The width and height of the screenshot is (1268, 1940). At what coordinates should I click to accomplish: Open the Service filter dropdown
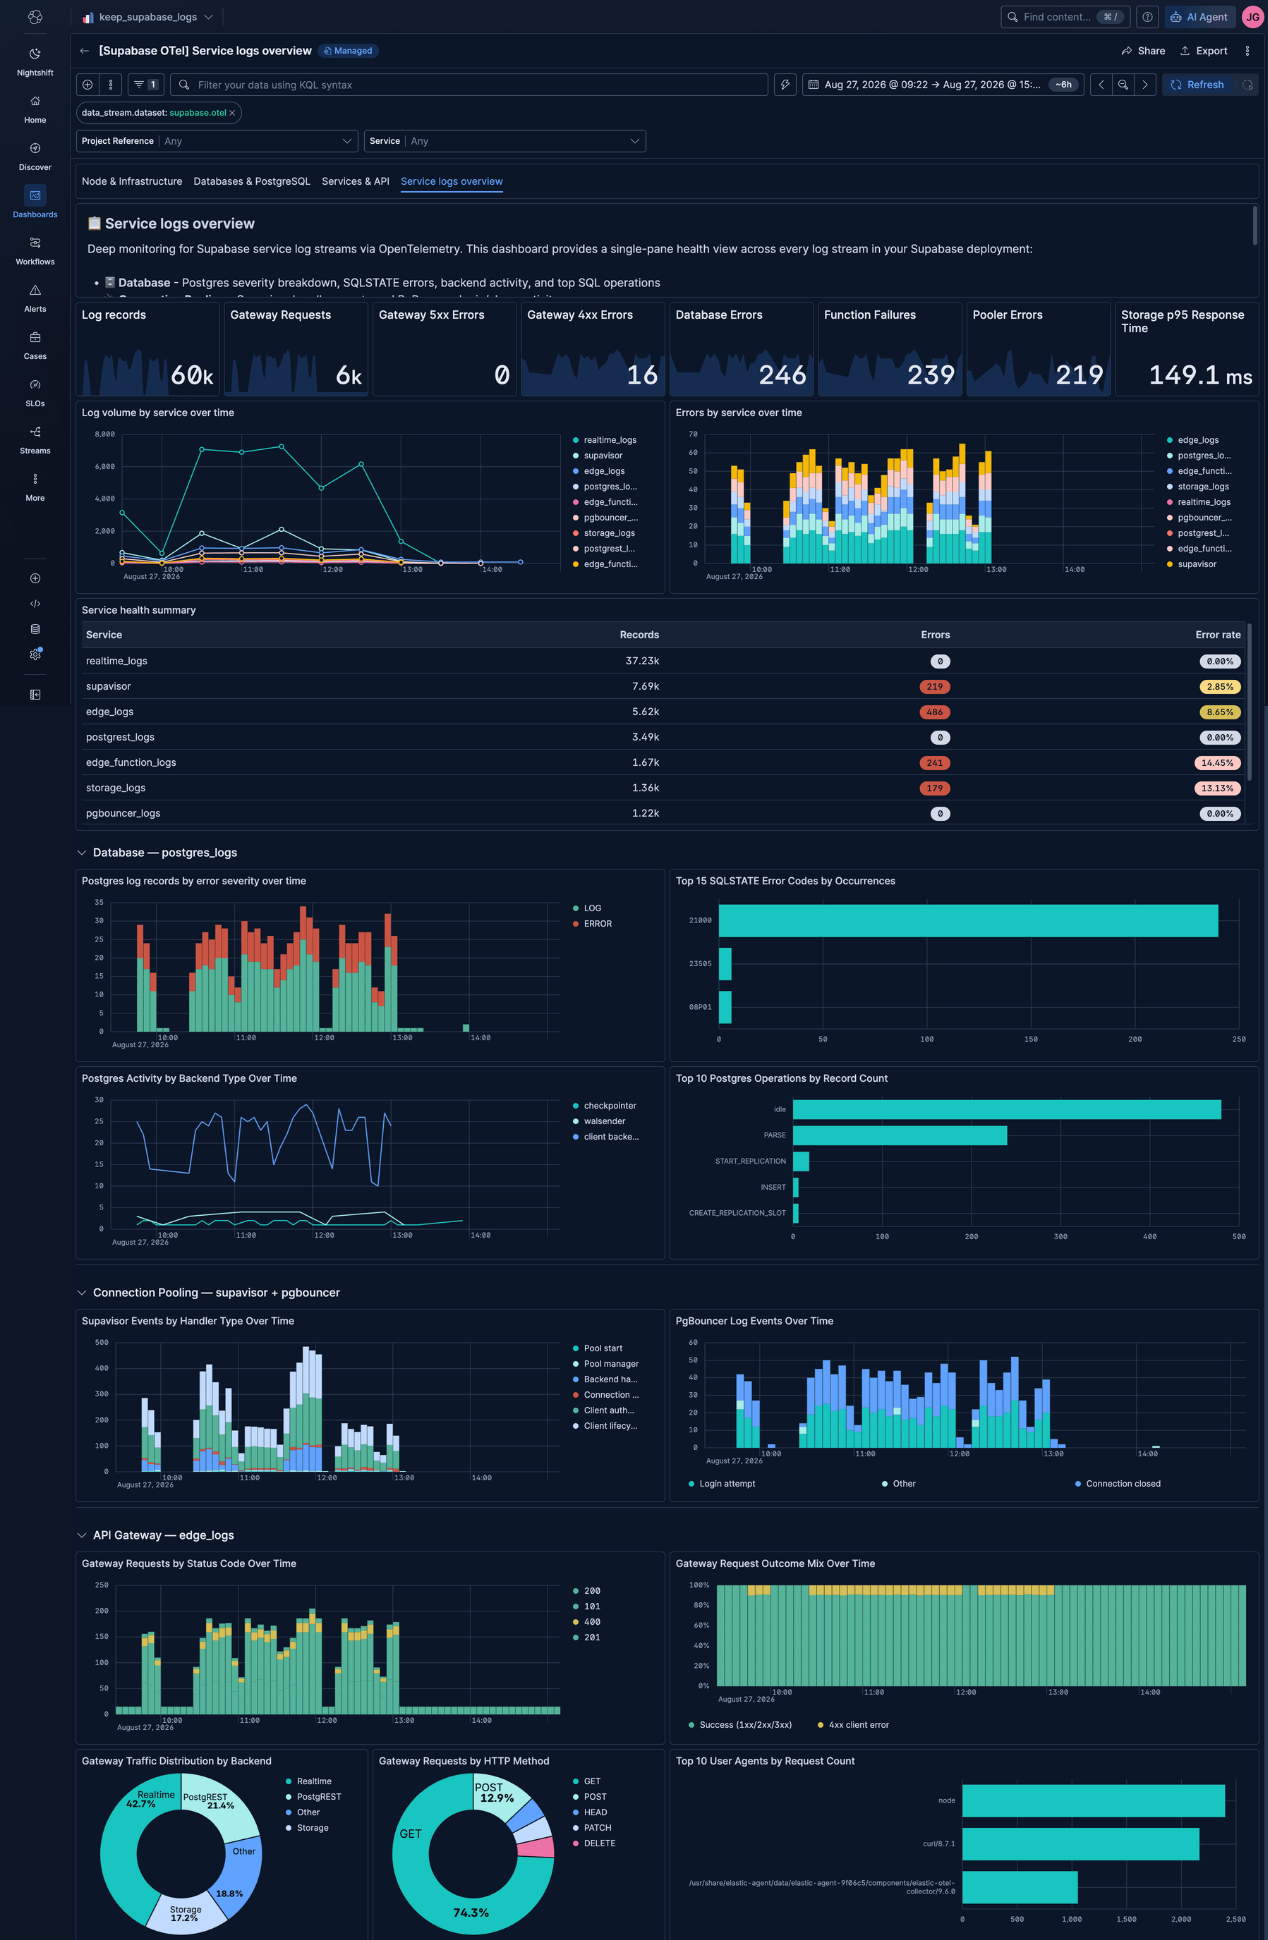(505, 141)
